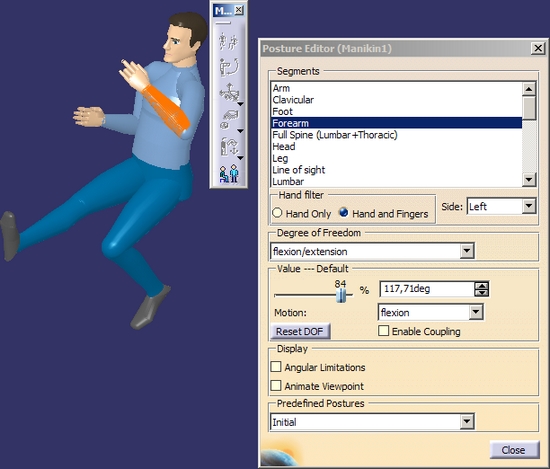Activate the manikin compass placement tool
550x469 pixels.
pos(229,92)
